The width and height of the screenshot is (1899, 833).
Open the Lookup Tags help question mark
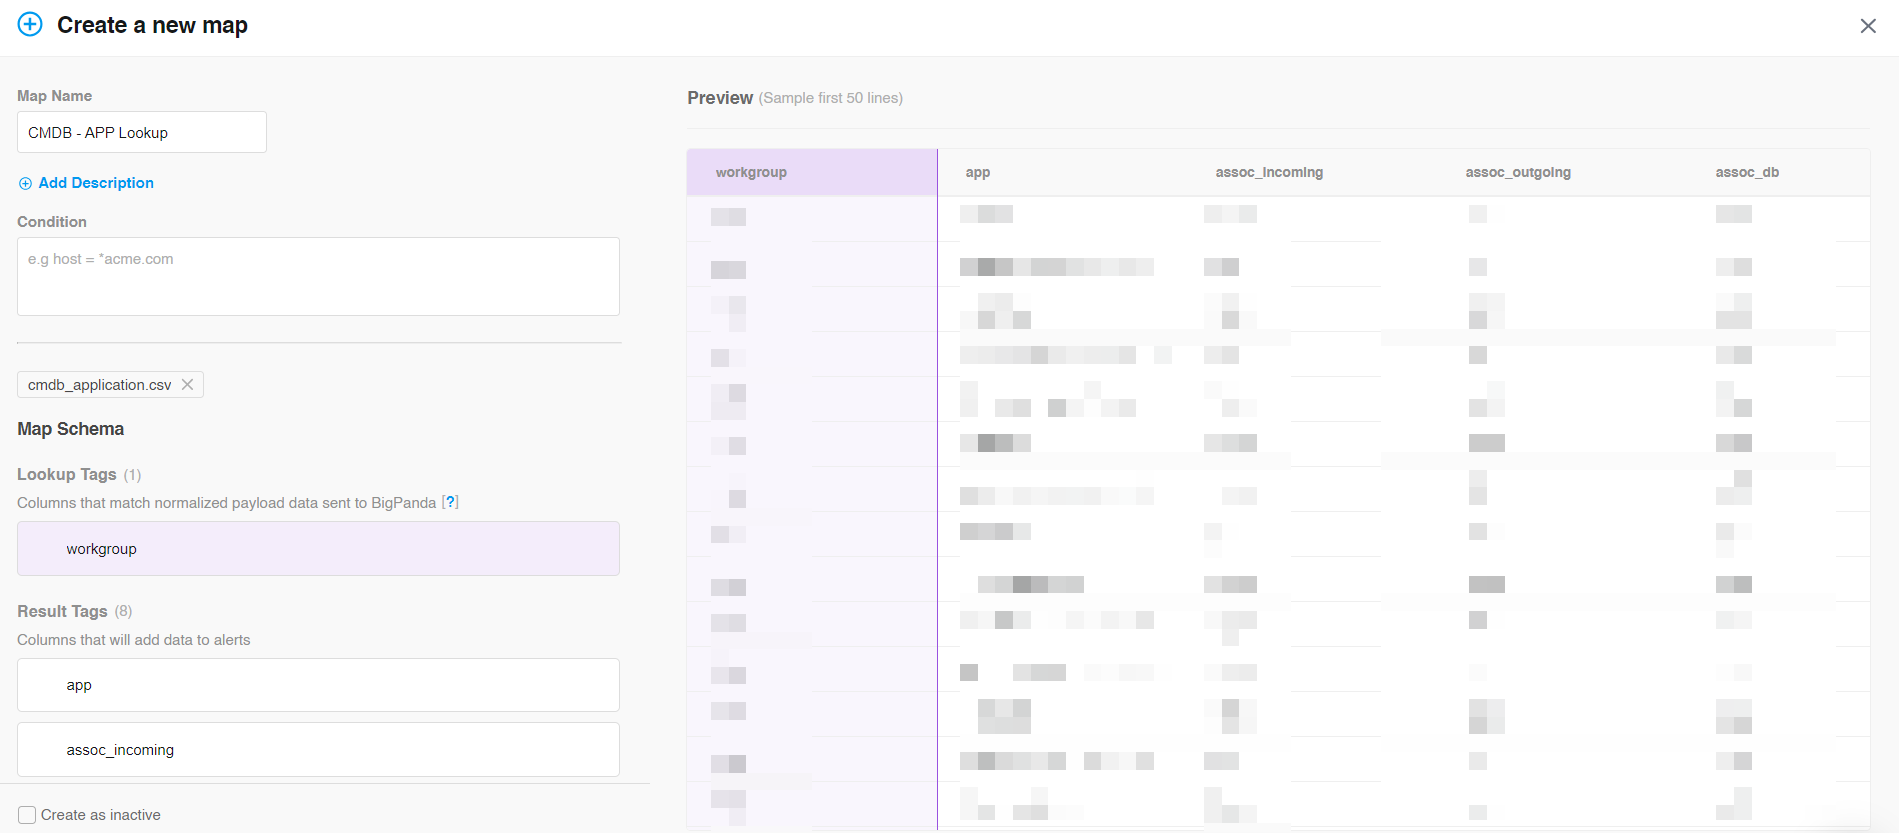pos(450,502)
